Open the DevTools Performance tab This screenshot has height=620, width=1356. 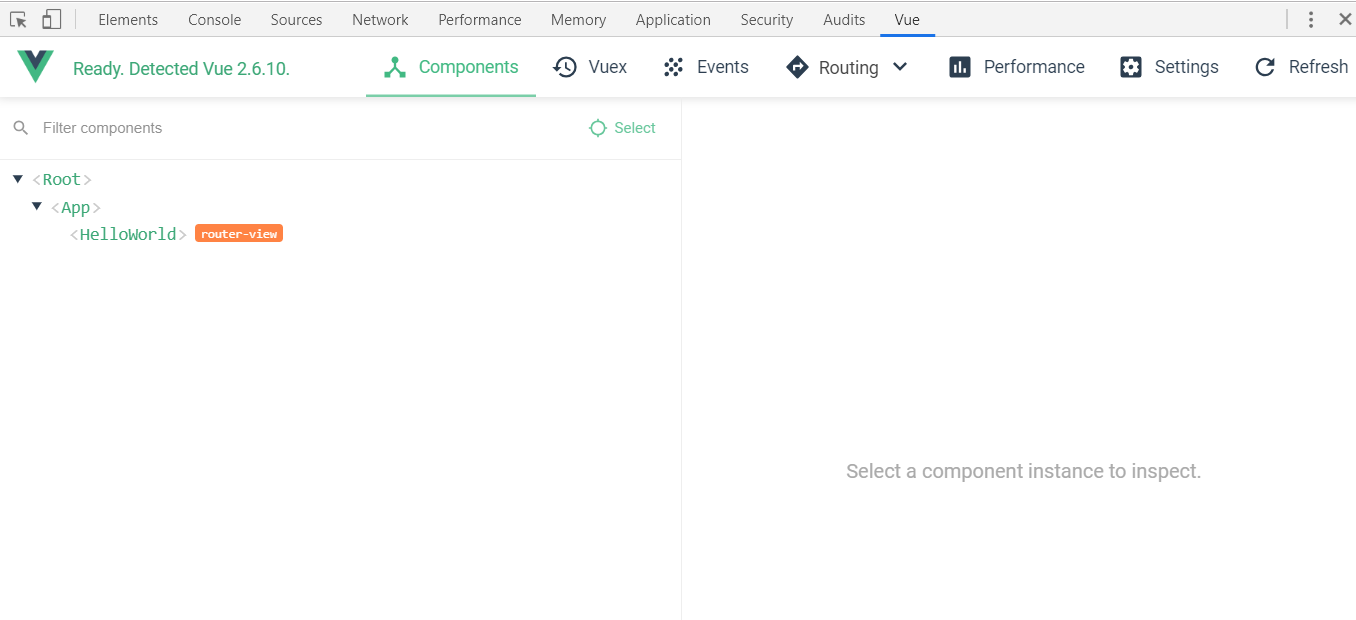pos(479,19)
